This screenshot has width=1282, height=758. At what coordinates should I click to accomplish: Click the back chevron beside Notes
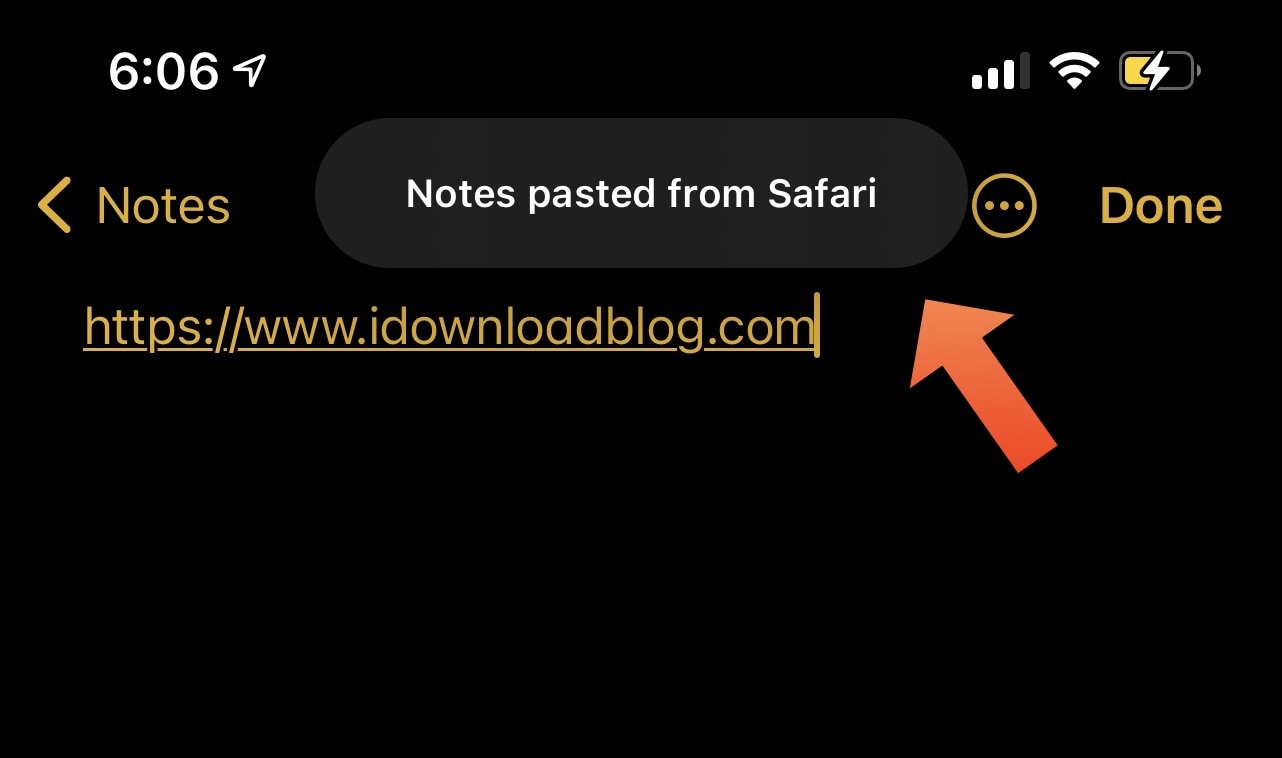tap(55, 205)
